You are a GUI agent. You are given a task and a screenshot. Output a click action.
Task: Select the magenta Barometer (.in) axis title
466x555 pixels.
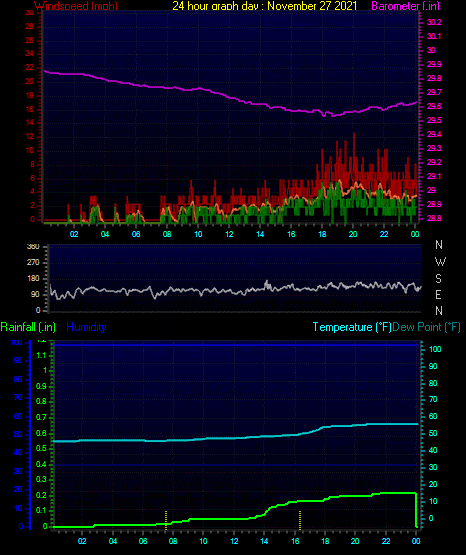tap(405, 6)
